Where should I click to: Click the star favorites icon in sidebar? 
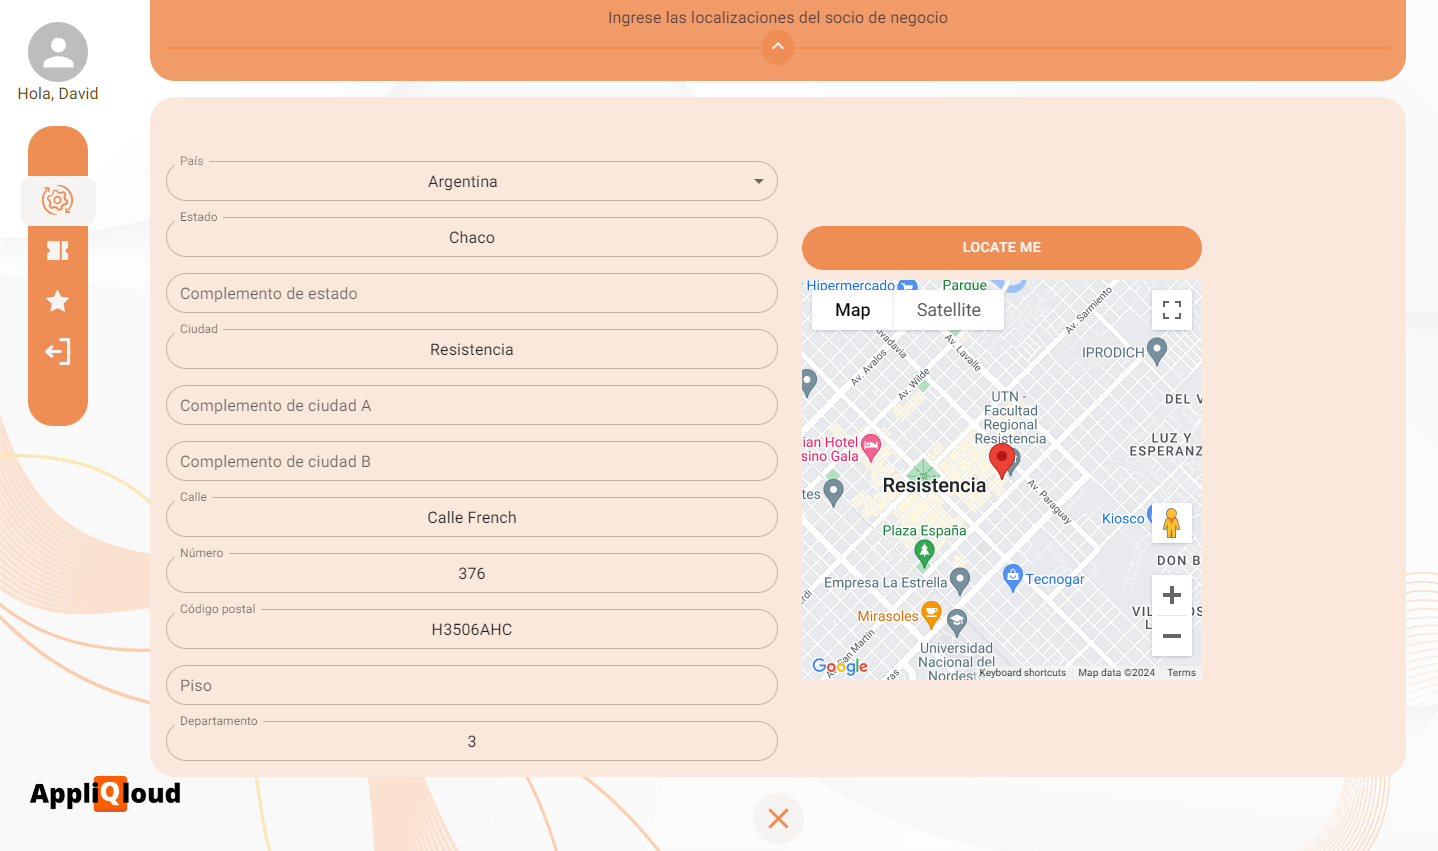coord(58,301)
